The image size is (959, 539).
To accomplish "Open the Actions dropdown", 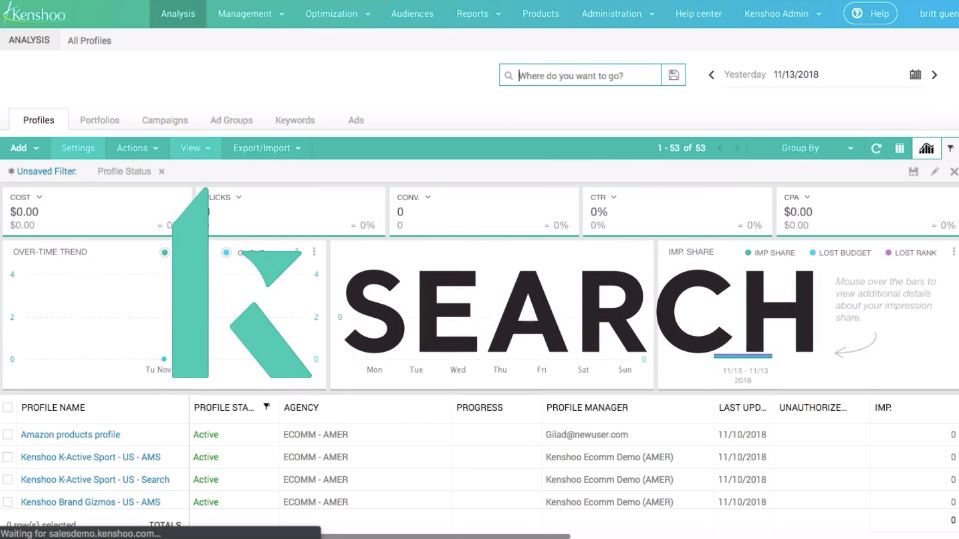I will pos(137,148).
